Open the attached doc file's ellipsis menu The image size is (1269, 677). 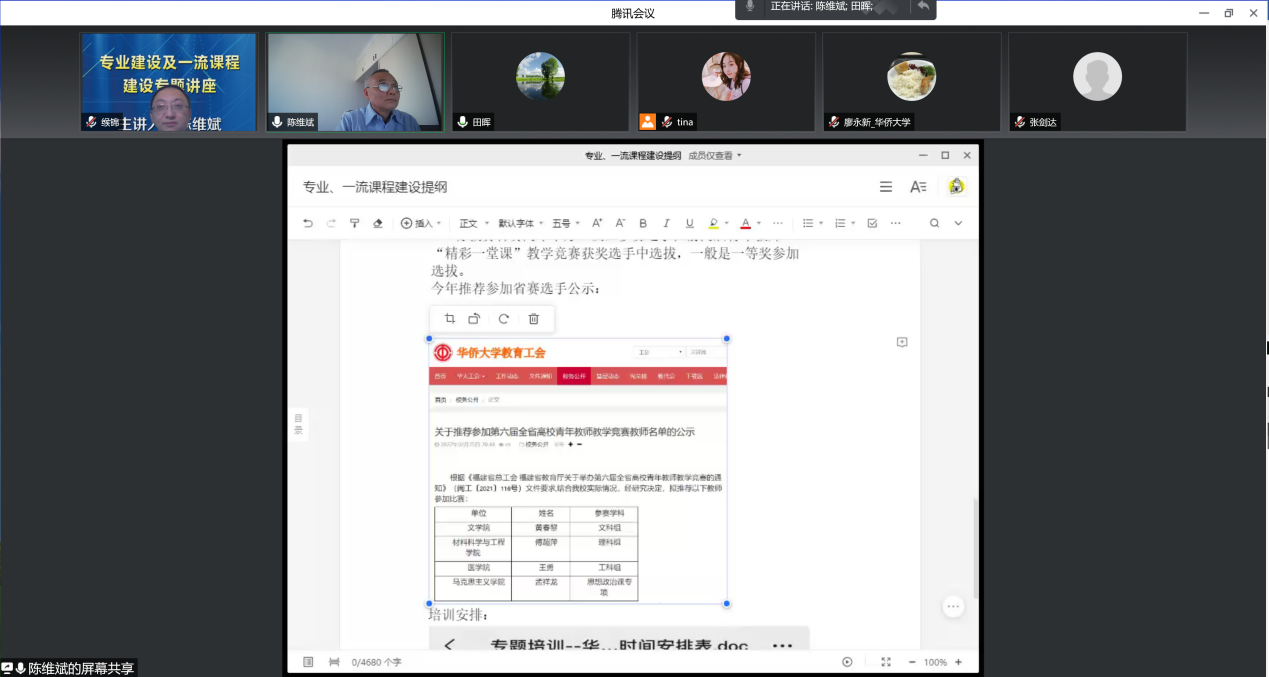[x=783, y=646]
